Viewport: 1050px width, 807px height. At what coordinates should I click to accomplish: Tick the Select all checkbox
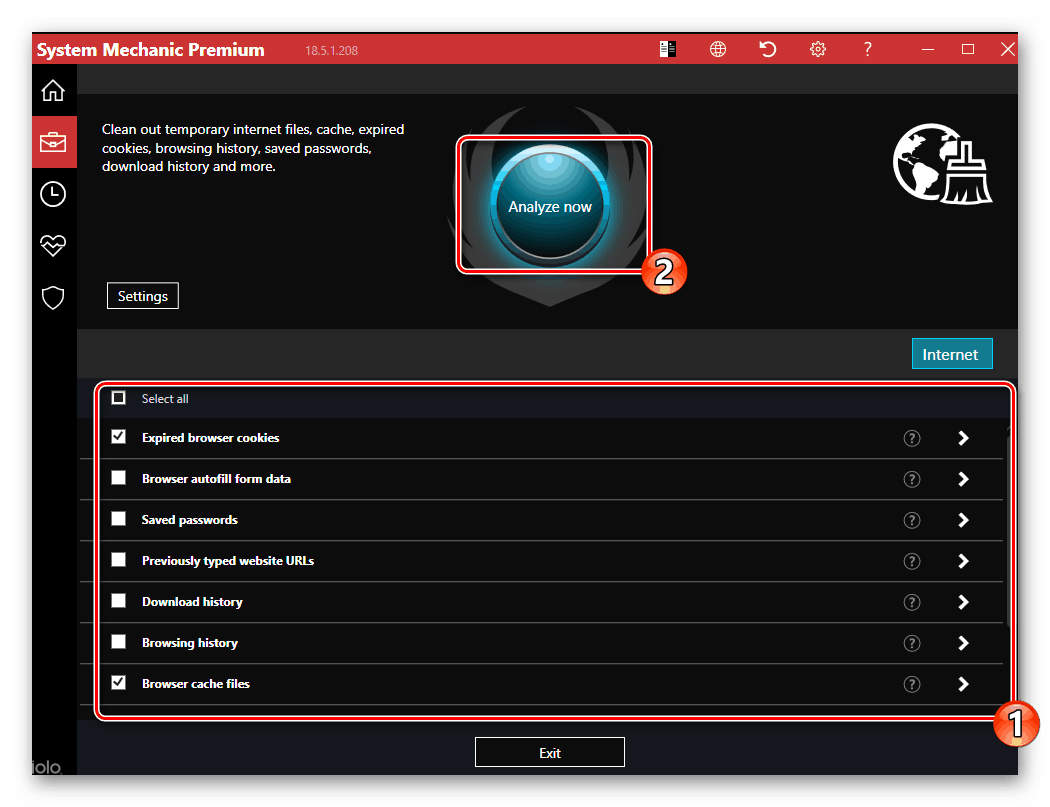tap(119, 398)
